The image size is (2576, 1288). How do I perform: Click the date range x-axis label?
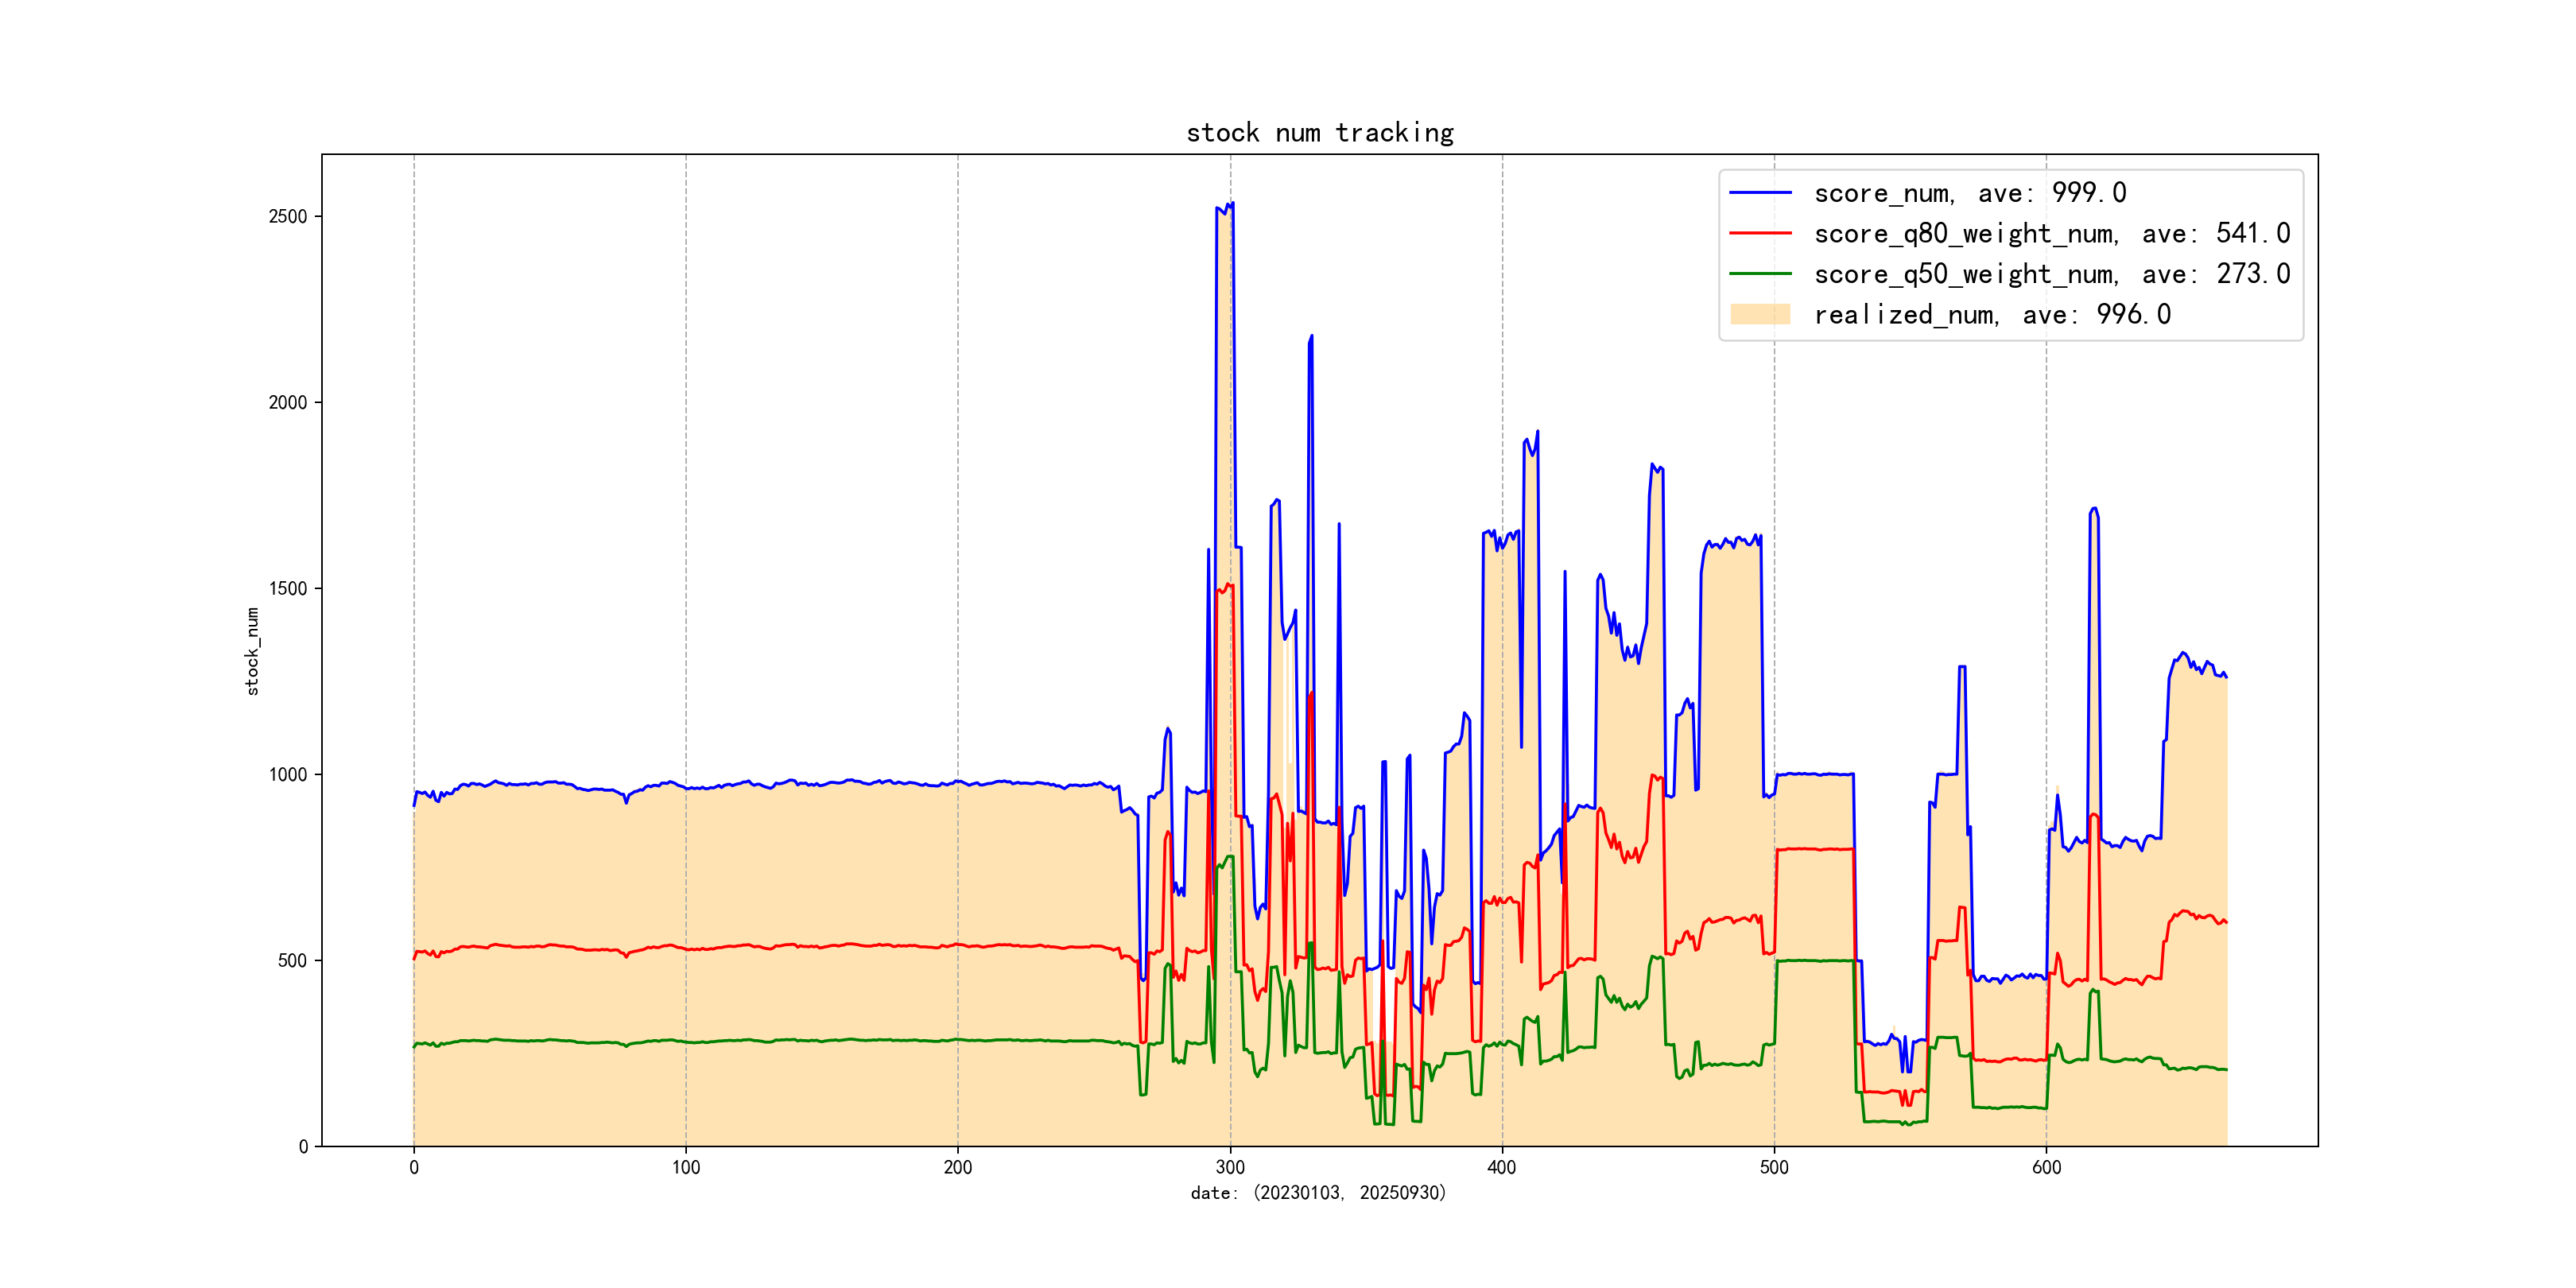(1318, 1193)
